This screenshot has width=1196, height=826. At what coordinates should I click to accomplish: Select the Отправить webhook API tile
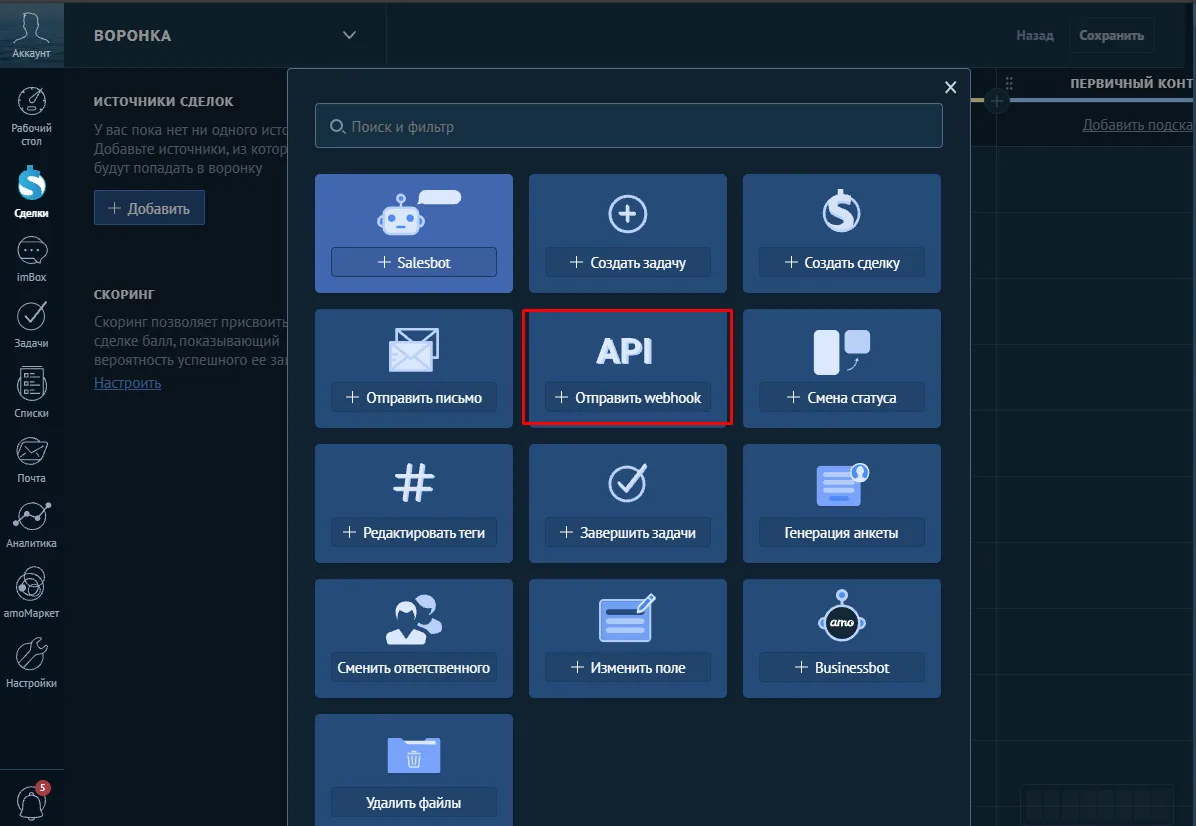pyautogui.click(x=628, y=368)
